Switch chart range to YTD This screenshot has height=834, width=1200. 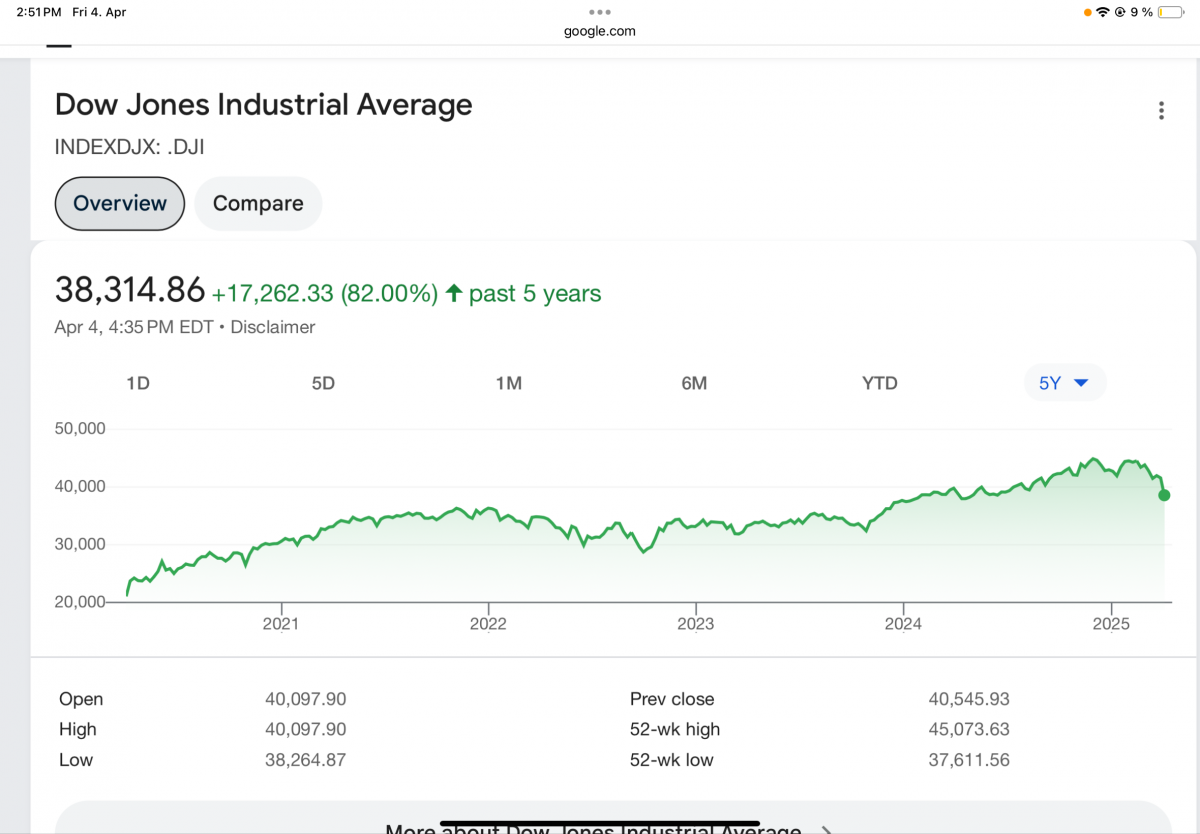(x=880, y=383)
